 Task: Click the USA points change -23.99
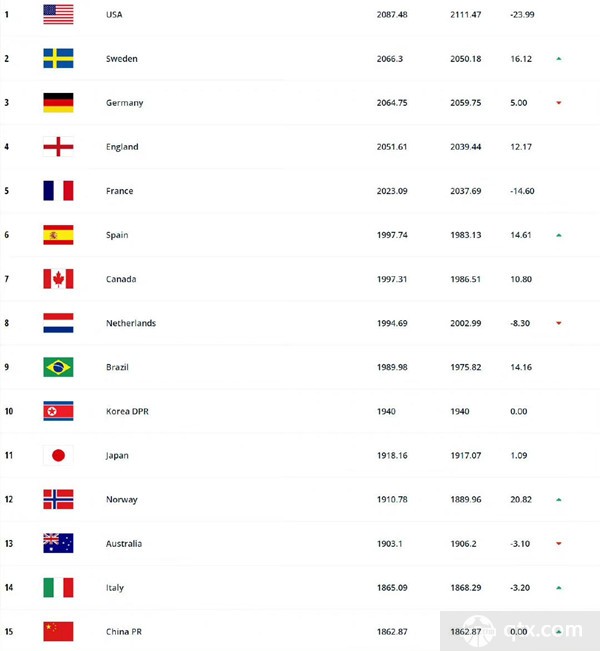522,15
